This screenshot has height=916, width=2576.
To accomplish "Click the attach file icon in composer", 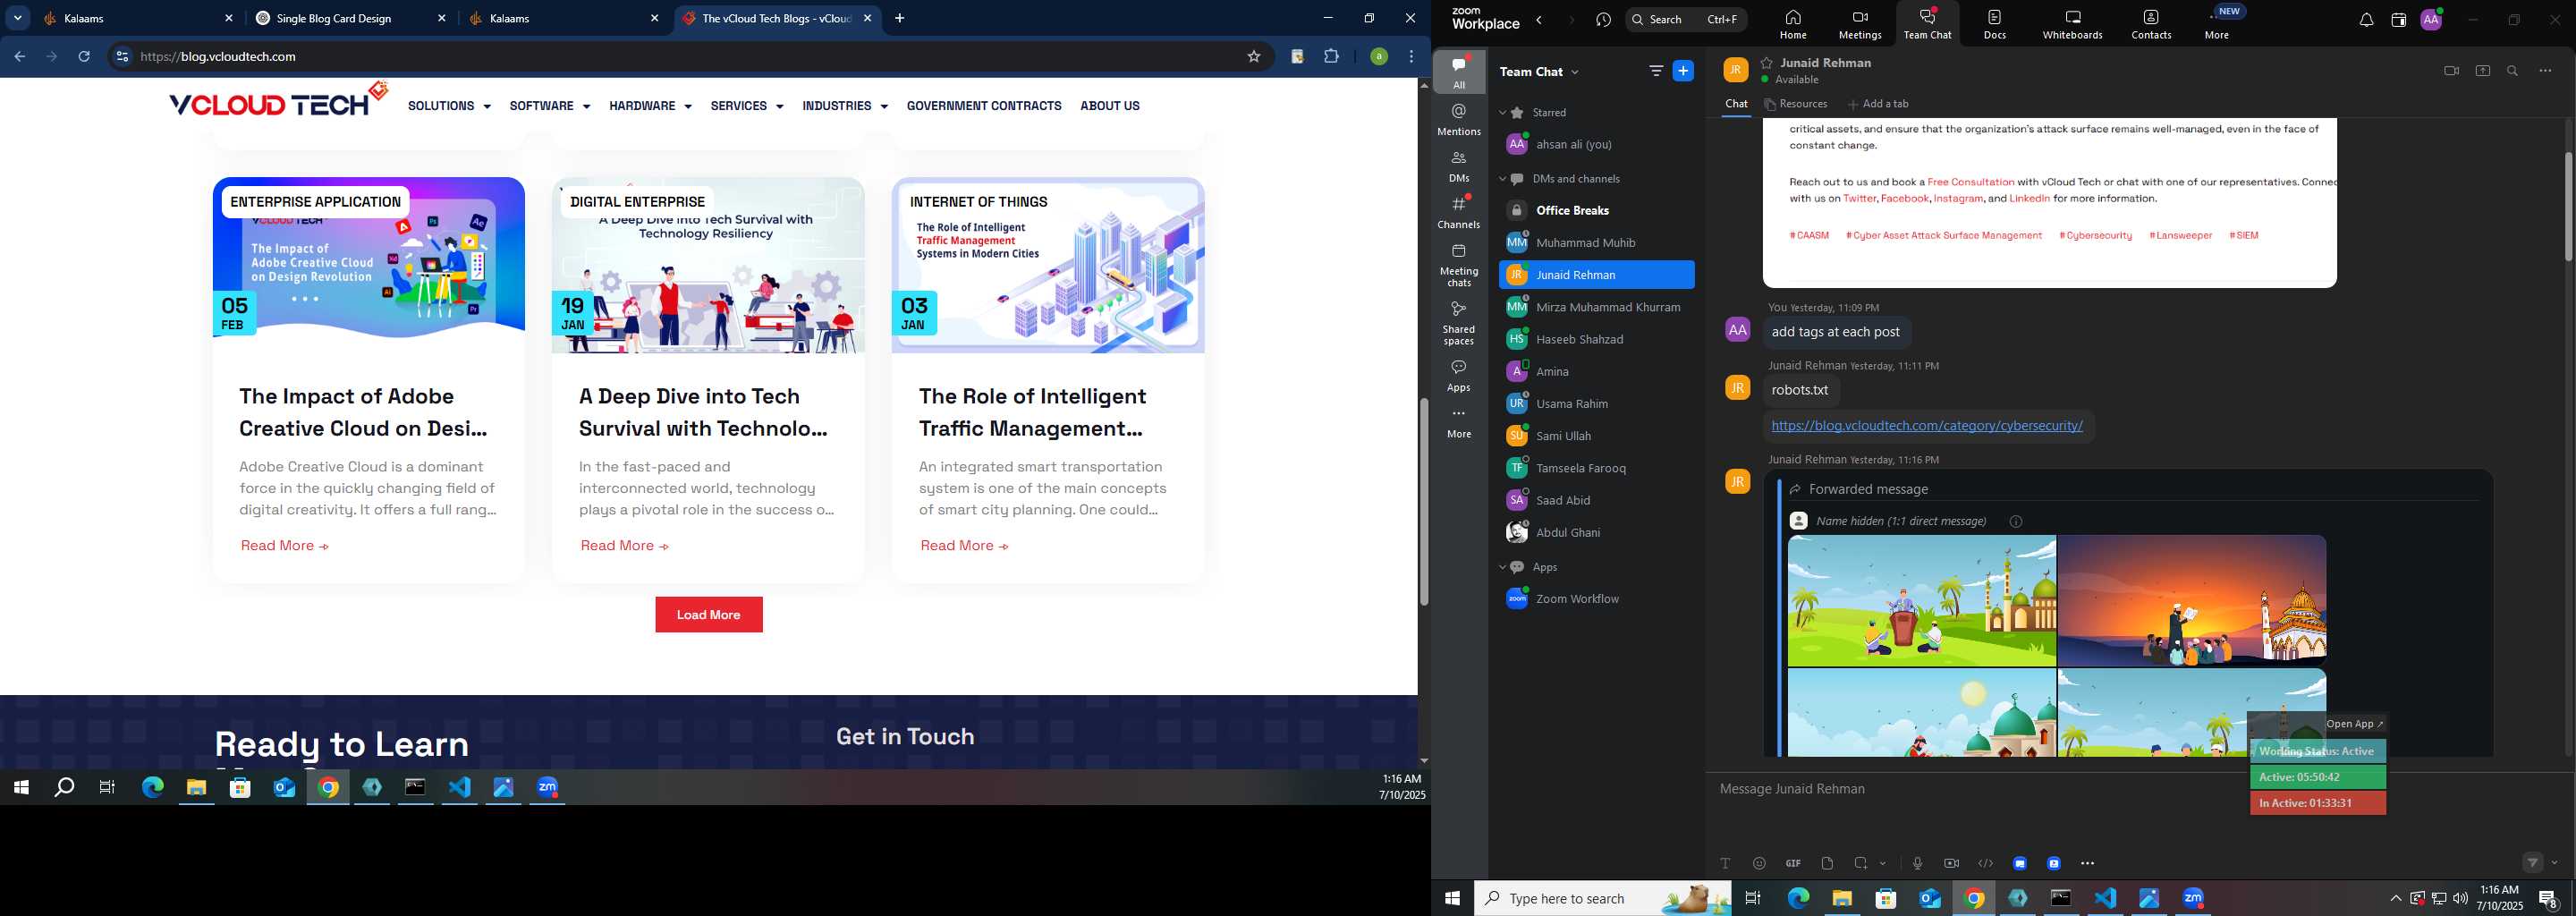I will (x=1827, y=863).
